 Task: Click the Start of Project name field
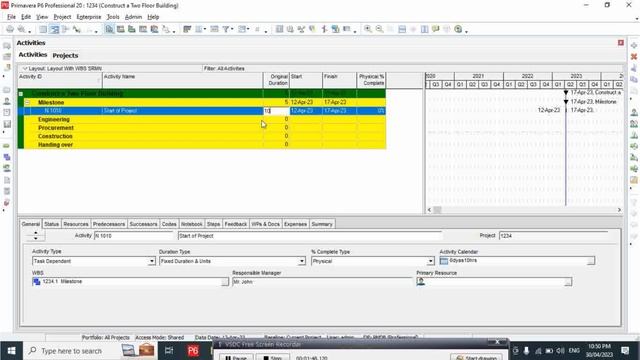[x=310, y=236]
